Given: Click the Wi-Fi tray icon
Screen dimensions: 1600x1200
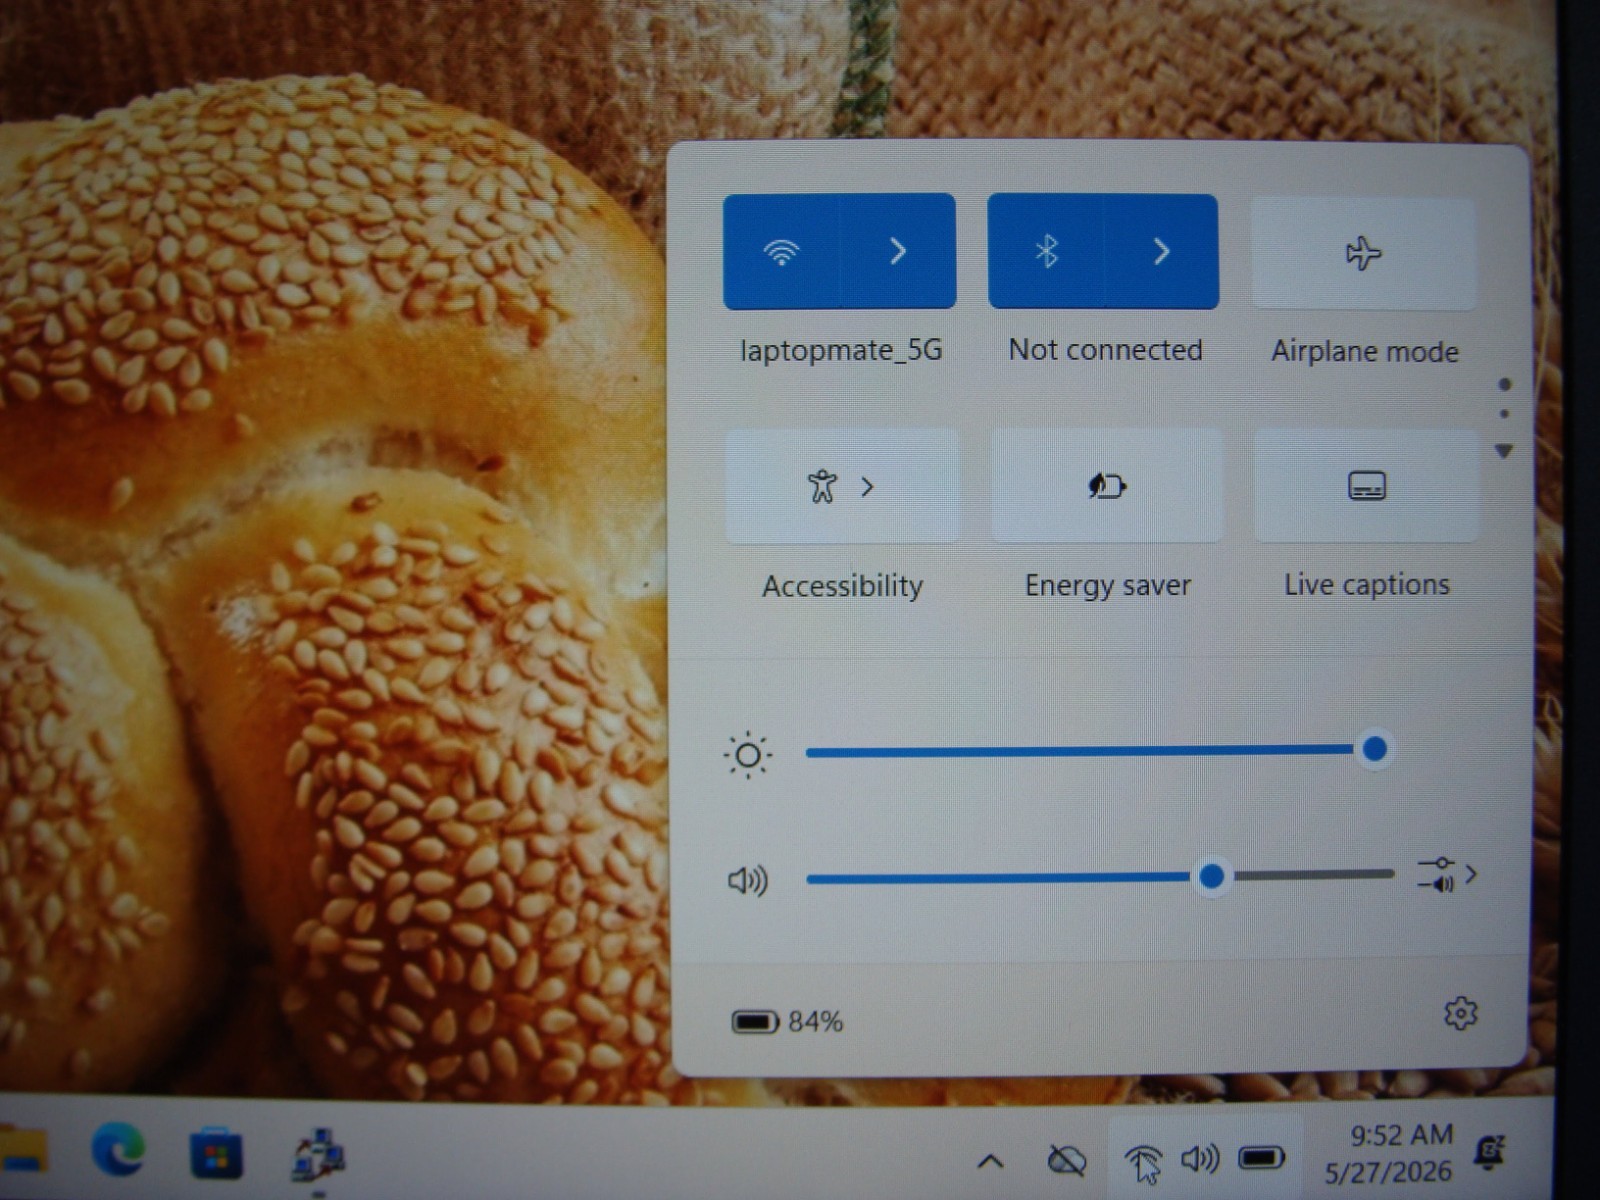Looking at the screenshot, I should point(1143,1161).
